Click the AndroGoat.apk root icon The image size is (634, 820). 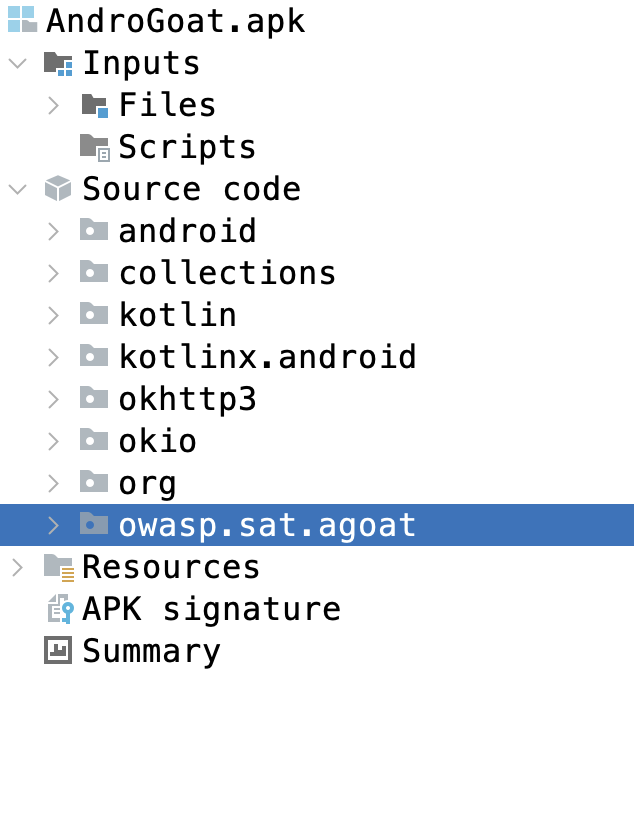point(22,20)
